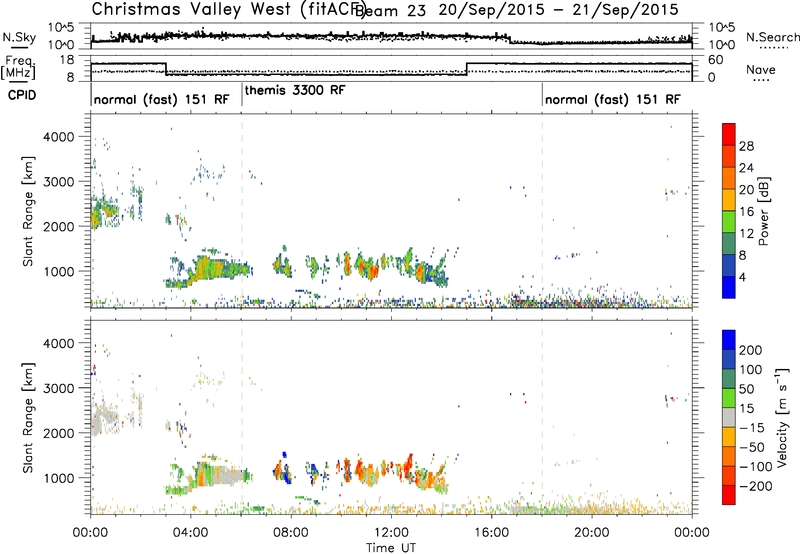This screenshot has width=800, height=554.
Task: Click the 'N.Sky' legend label
Action: point(19,37)
